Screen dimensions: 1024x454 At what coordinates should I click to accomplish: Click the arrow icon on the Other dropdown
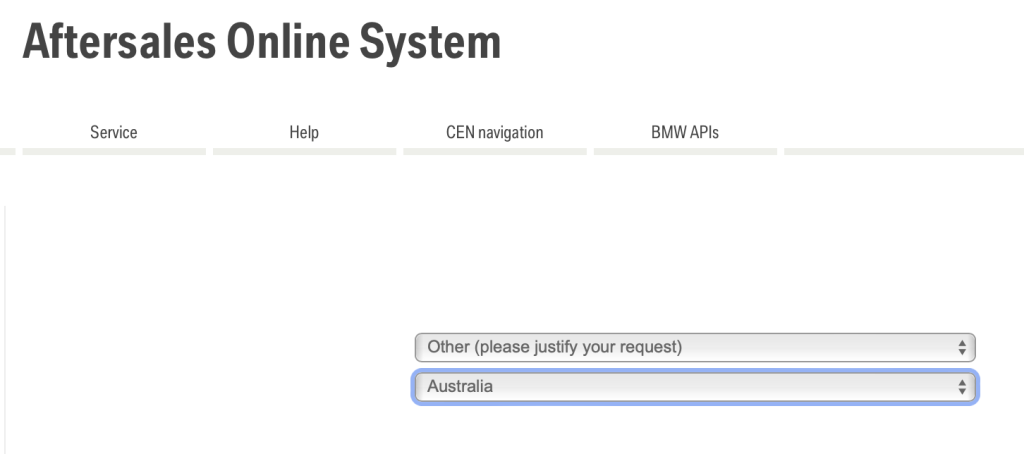tap(962, 348)
